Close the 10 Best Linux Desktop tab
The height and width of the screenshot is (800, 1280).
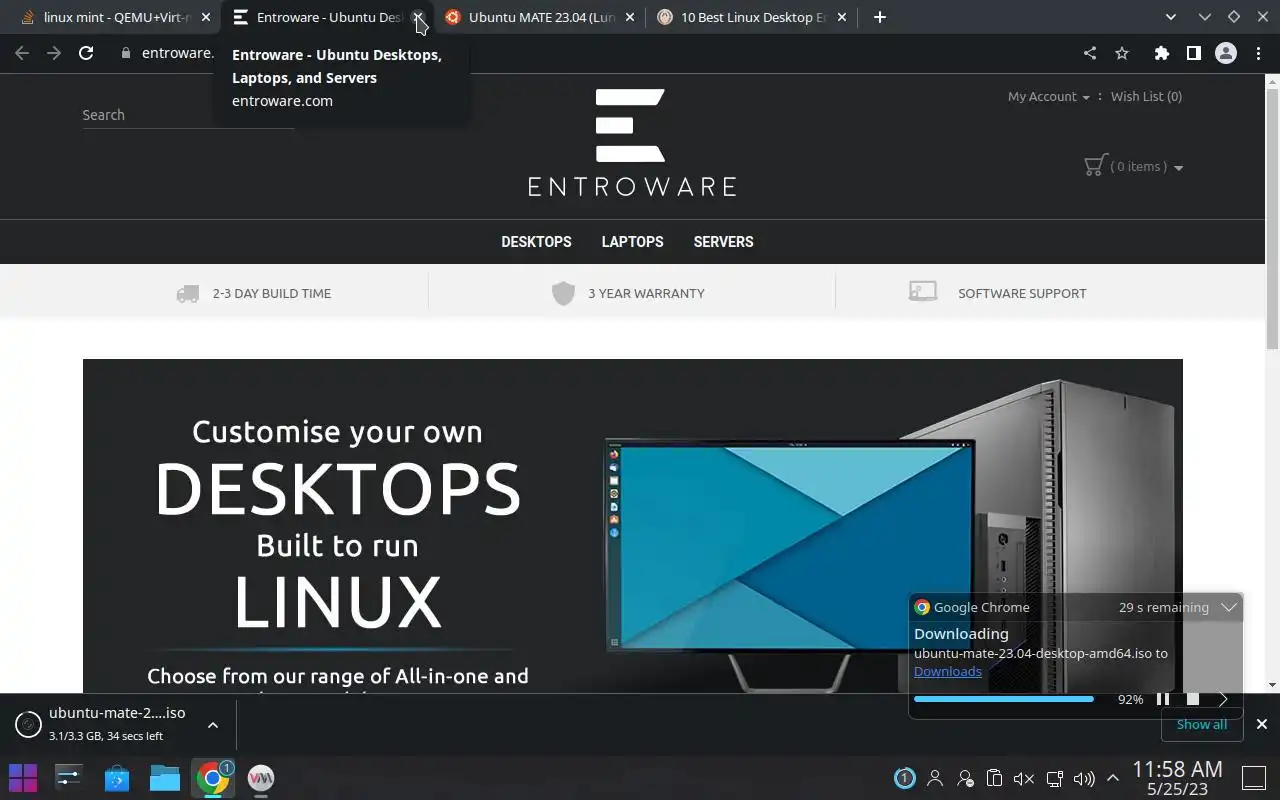[x=841, y=17]
